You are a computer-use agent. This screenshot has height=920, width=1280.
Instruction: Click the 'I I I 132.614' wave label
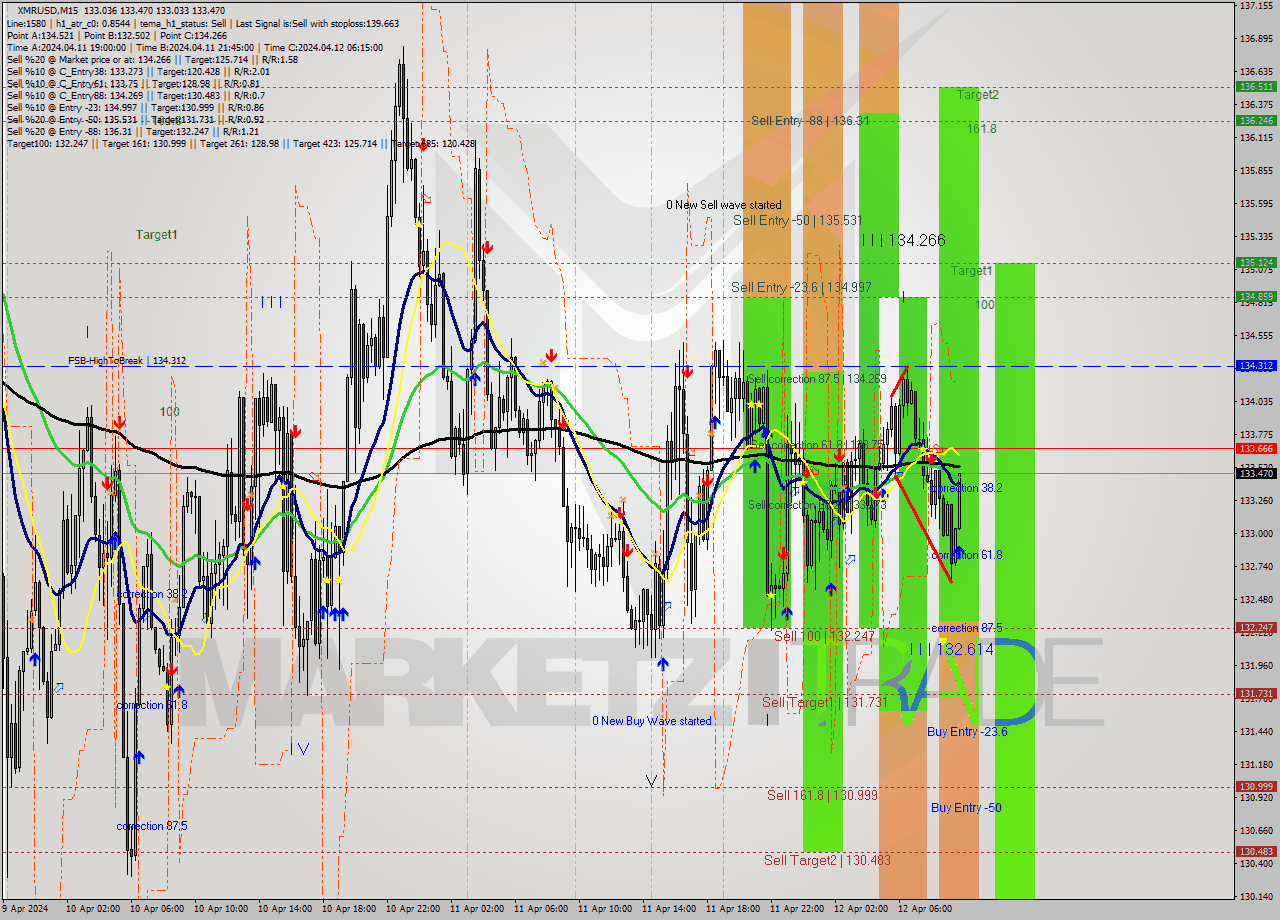(x=951, y=649)
